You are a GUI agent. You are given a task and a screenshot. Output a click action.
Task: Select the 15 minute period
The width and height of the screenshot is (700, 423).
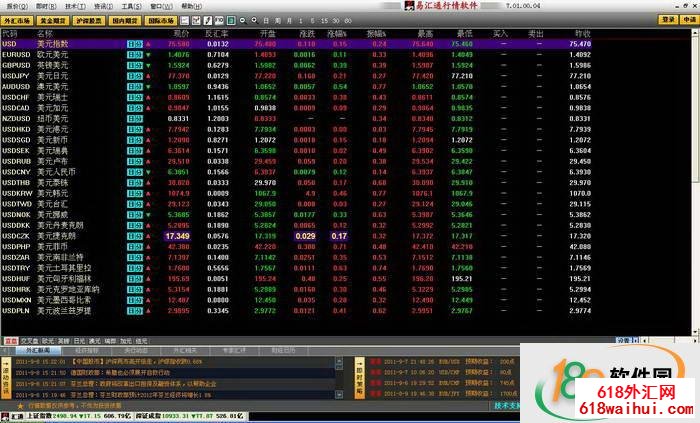[x=324, y=21]
